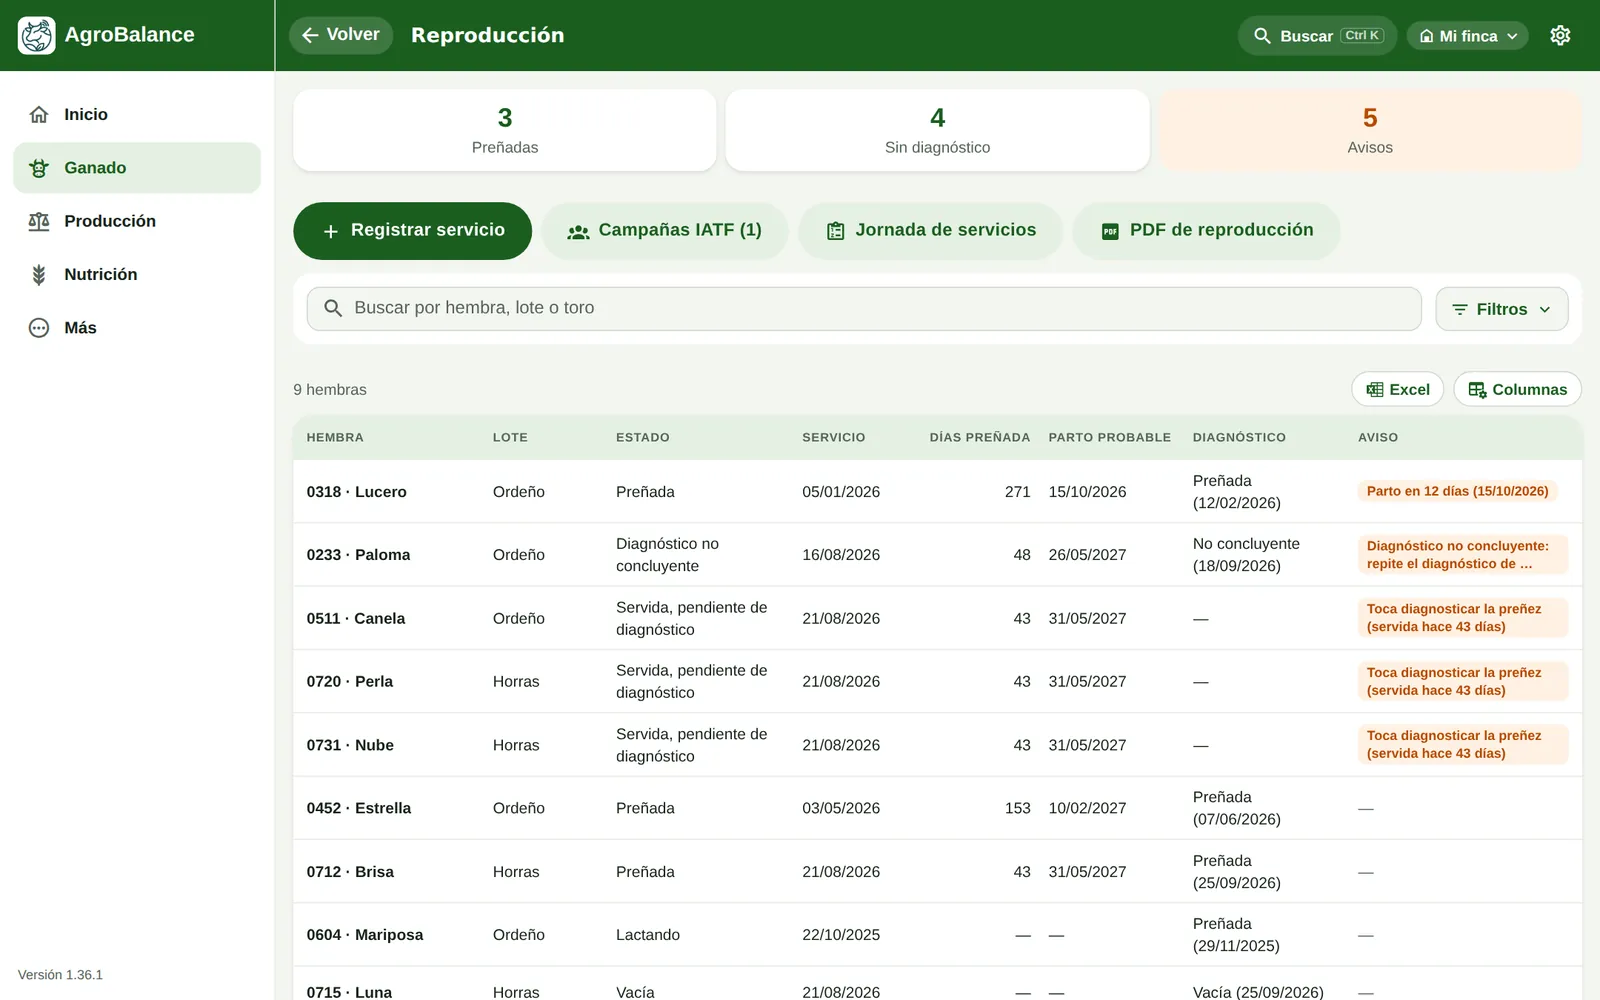Select Ganado in the sidebar
Screen dimensions: 1600x1000
tap(137, 168)
